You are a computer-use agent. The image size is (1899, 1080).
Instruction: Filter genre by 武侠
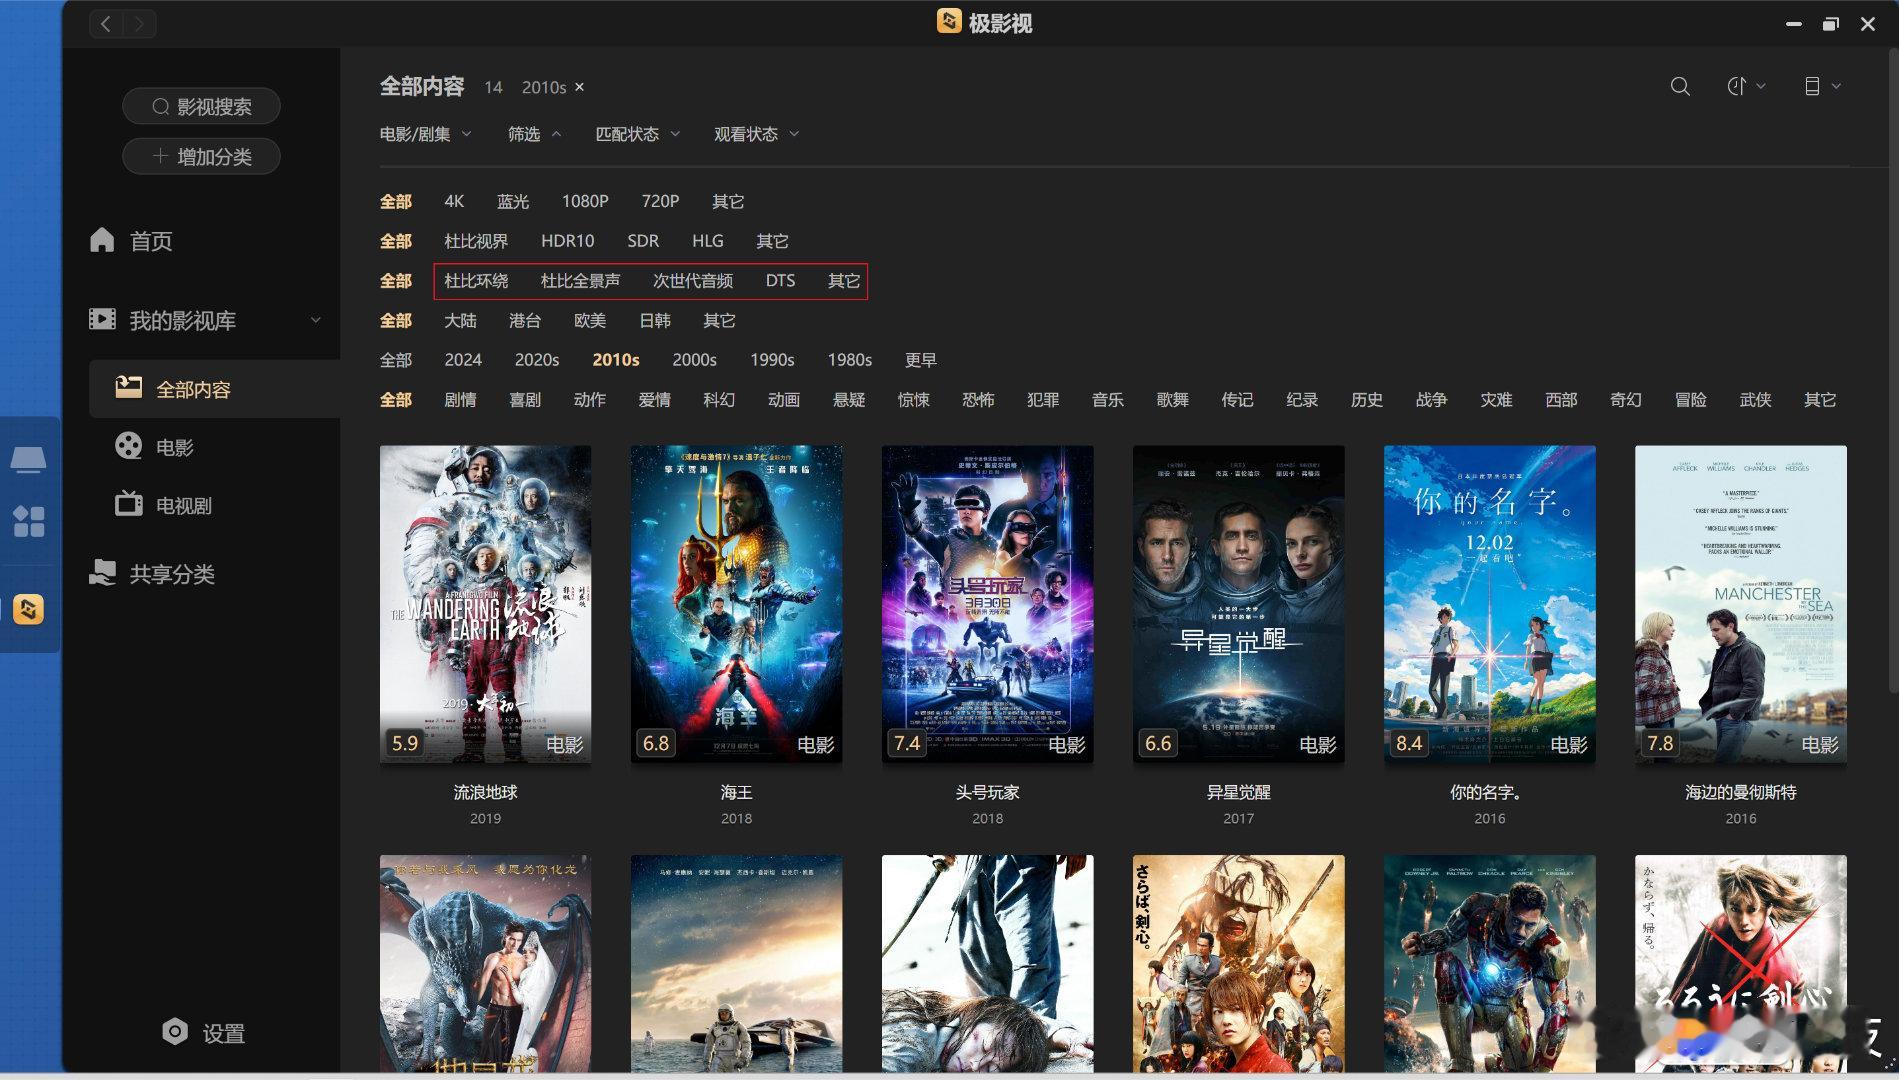click(x=1755, y=400)
